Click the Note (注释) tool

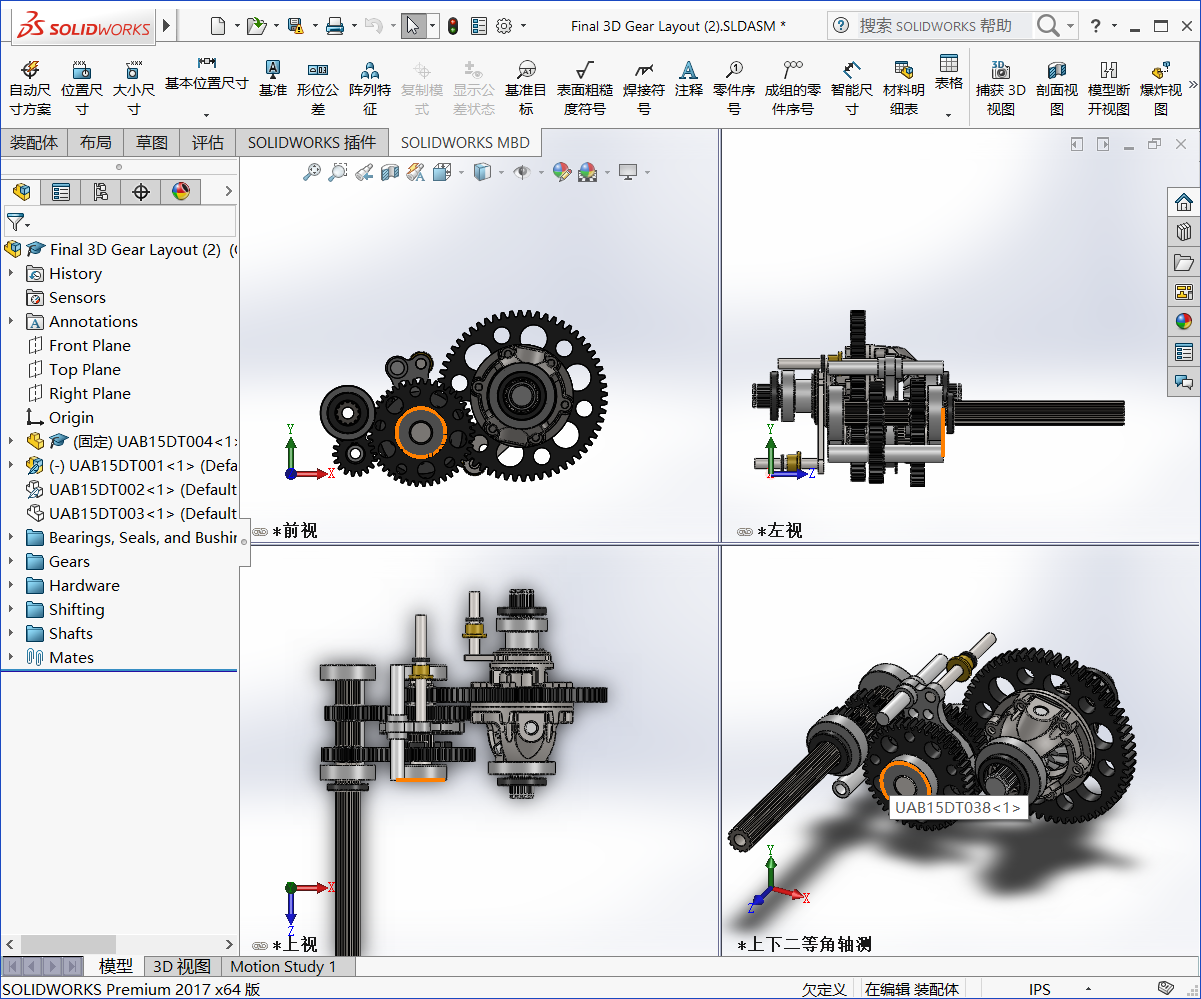tap(688, 79)
